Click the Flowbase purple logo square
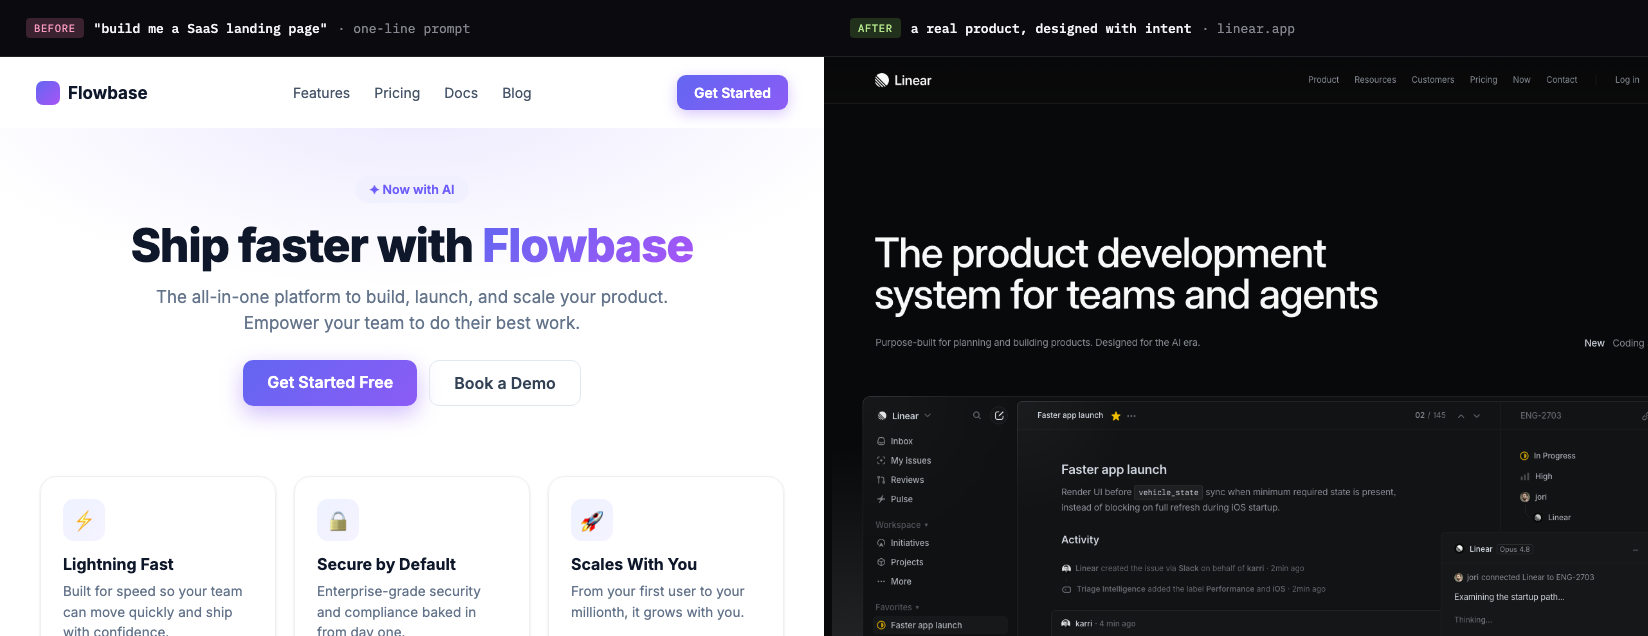Screen dimensions: 1648x636 pos(48,93)
